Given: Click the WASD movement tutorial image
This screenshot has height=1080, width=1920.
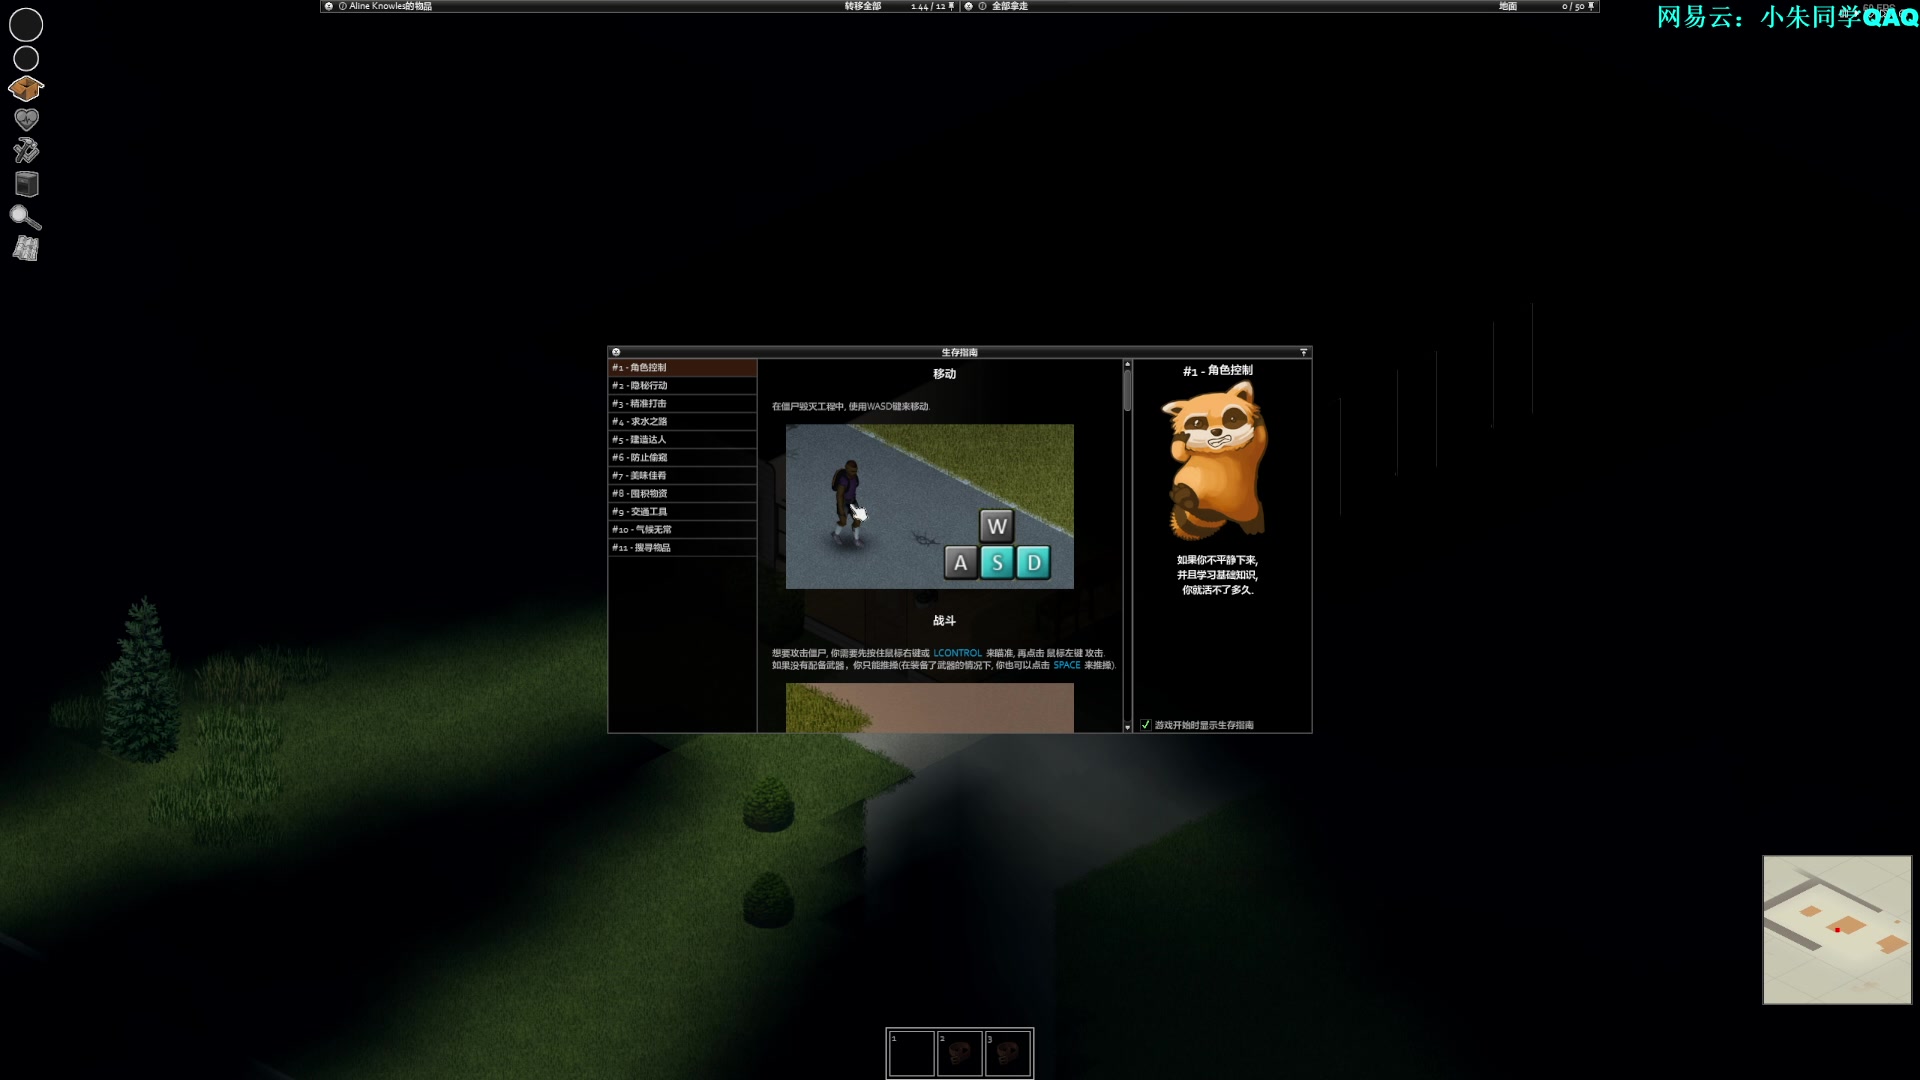Looking at the screenshot, I should 929,506.
